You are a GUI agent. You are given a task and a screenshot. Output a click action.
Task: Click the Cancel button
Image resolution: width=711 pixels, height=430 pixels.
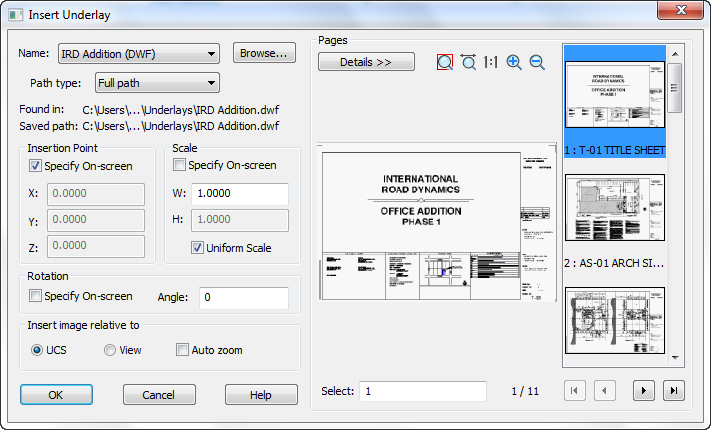point(159,395)
